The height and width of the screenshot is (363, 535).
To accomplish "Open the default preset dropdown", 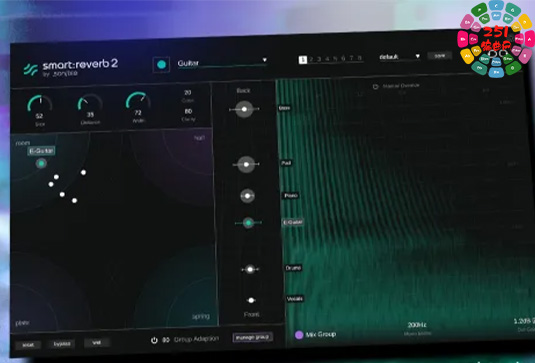I will pos(399,56).
